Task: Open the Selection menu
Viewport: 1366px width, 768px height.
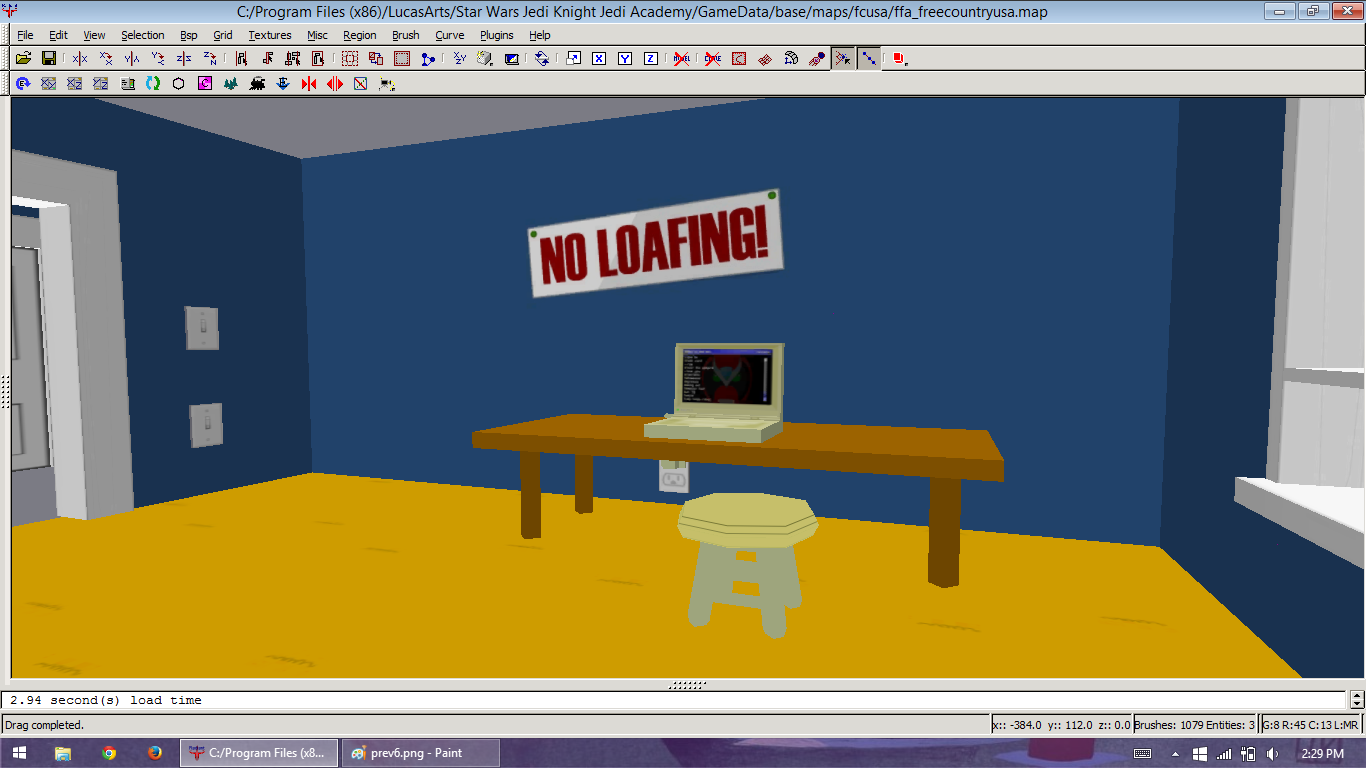Action: click(143, 35)
